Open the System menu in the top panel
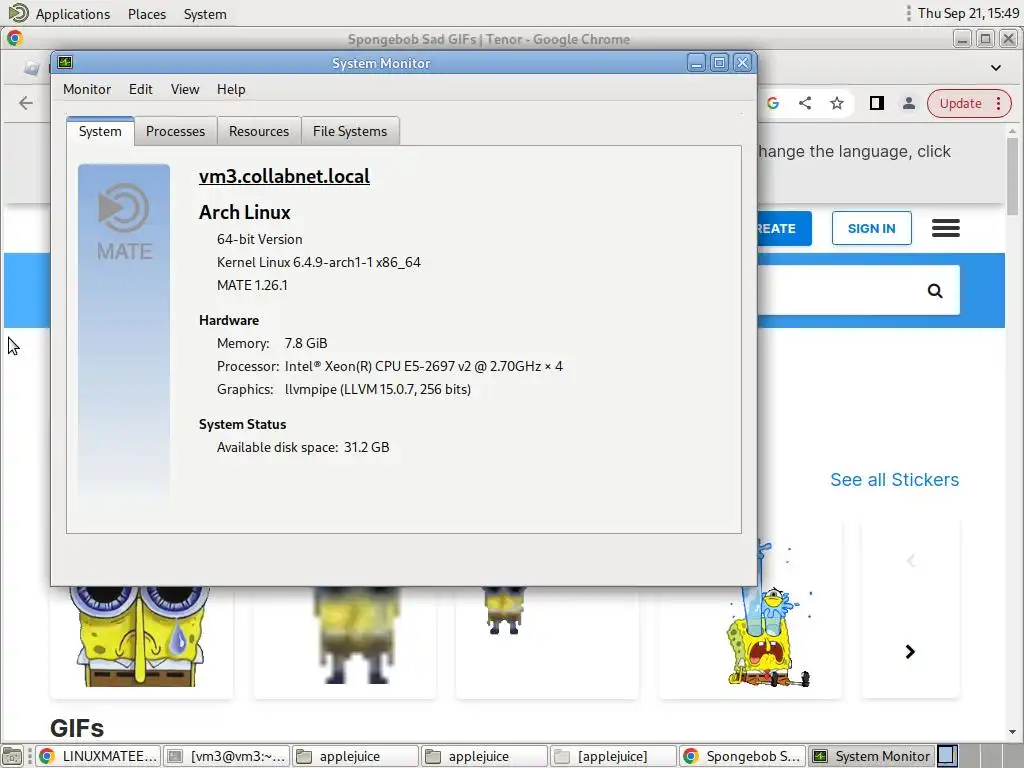The height and width of the screenshot is (768, 1024). point(205,14)
